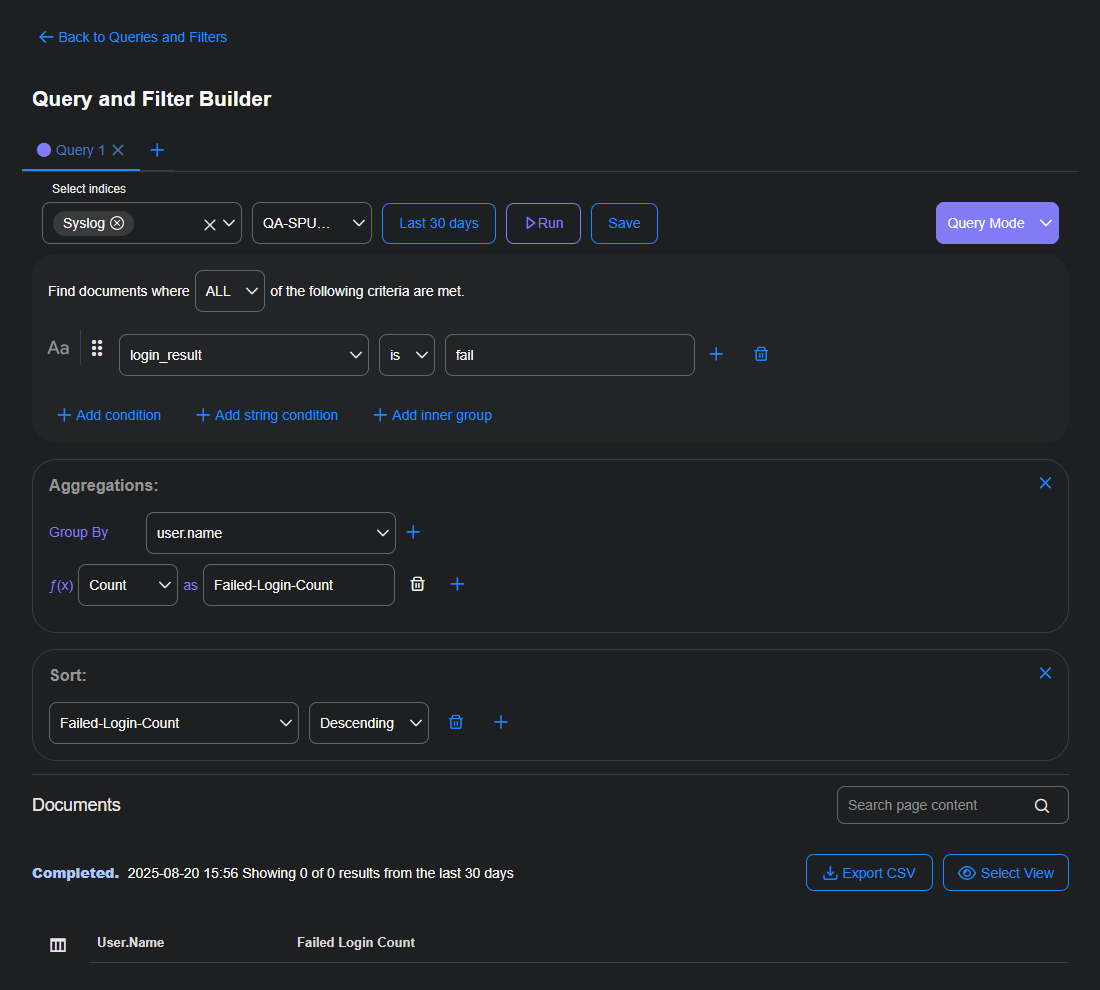Screen dimensions: 1100x990
Task: Delete the Count aggregation function
Action: (417, 584)
